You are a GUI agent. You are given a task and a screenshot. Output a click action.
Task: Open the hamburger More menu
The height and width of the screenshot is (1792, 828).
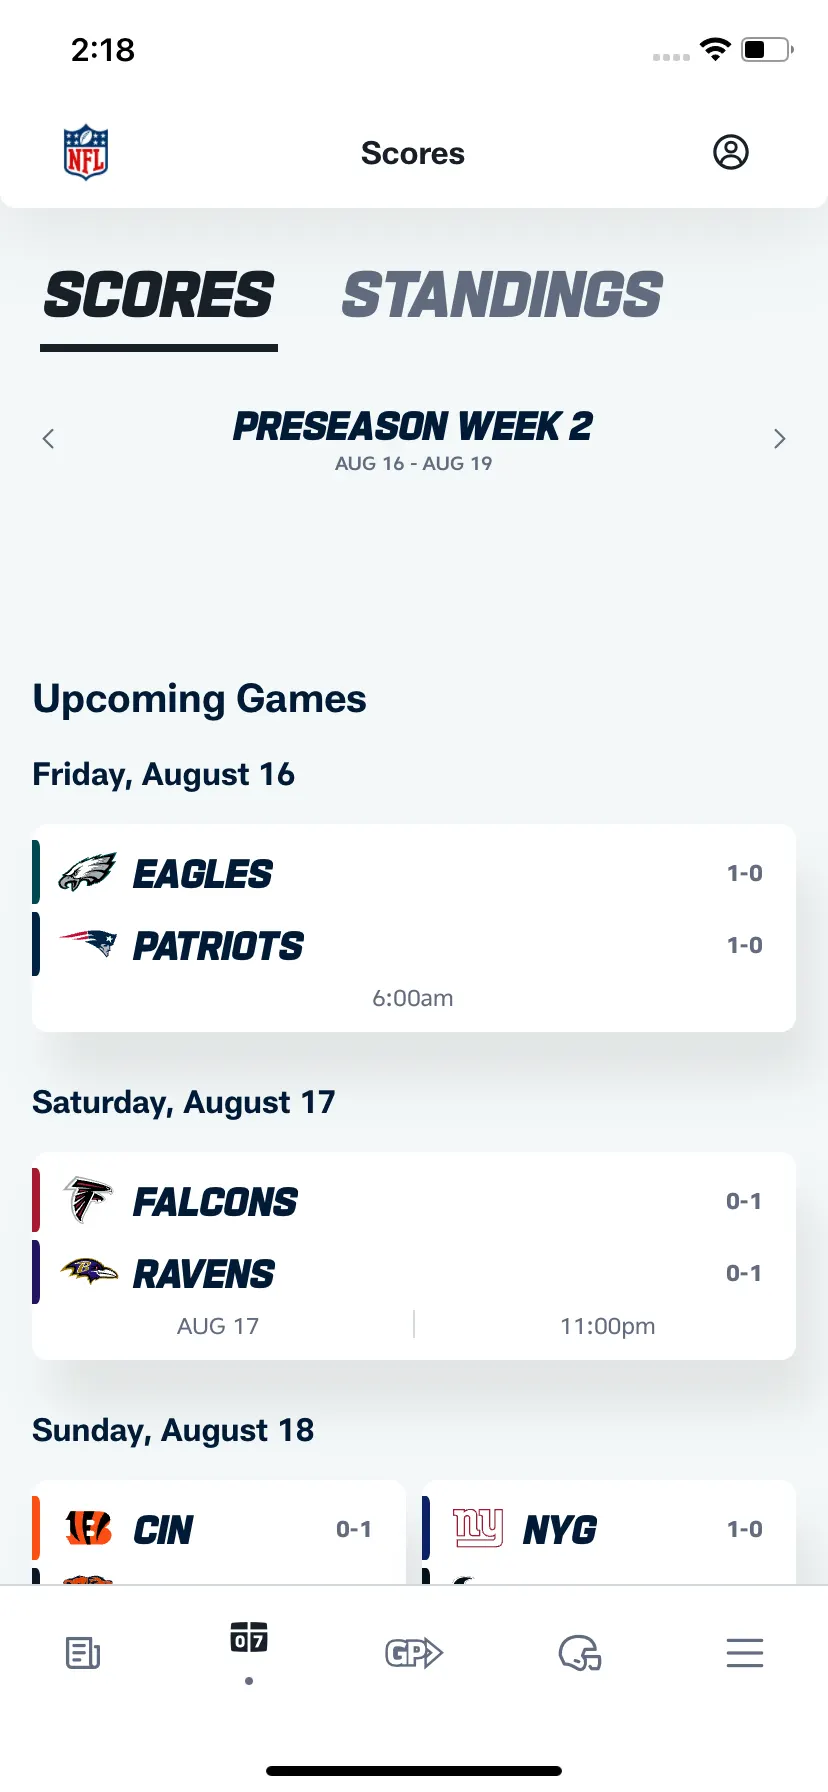click(x=745, y=1653)
